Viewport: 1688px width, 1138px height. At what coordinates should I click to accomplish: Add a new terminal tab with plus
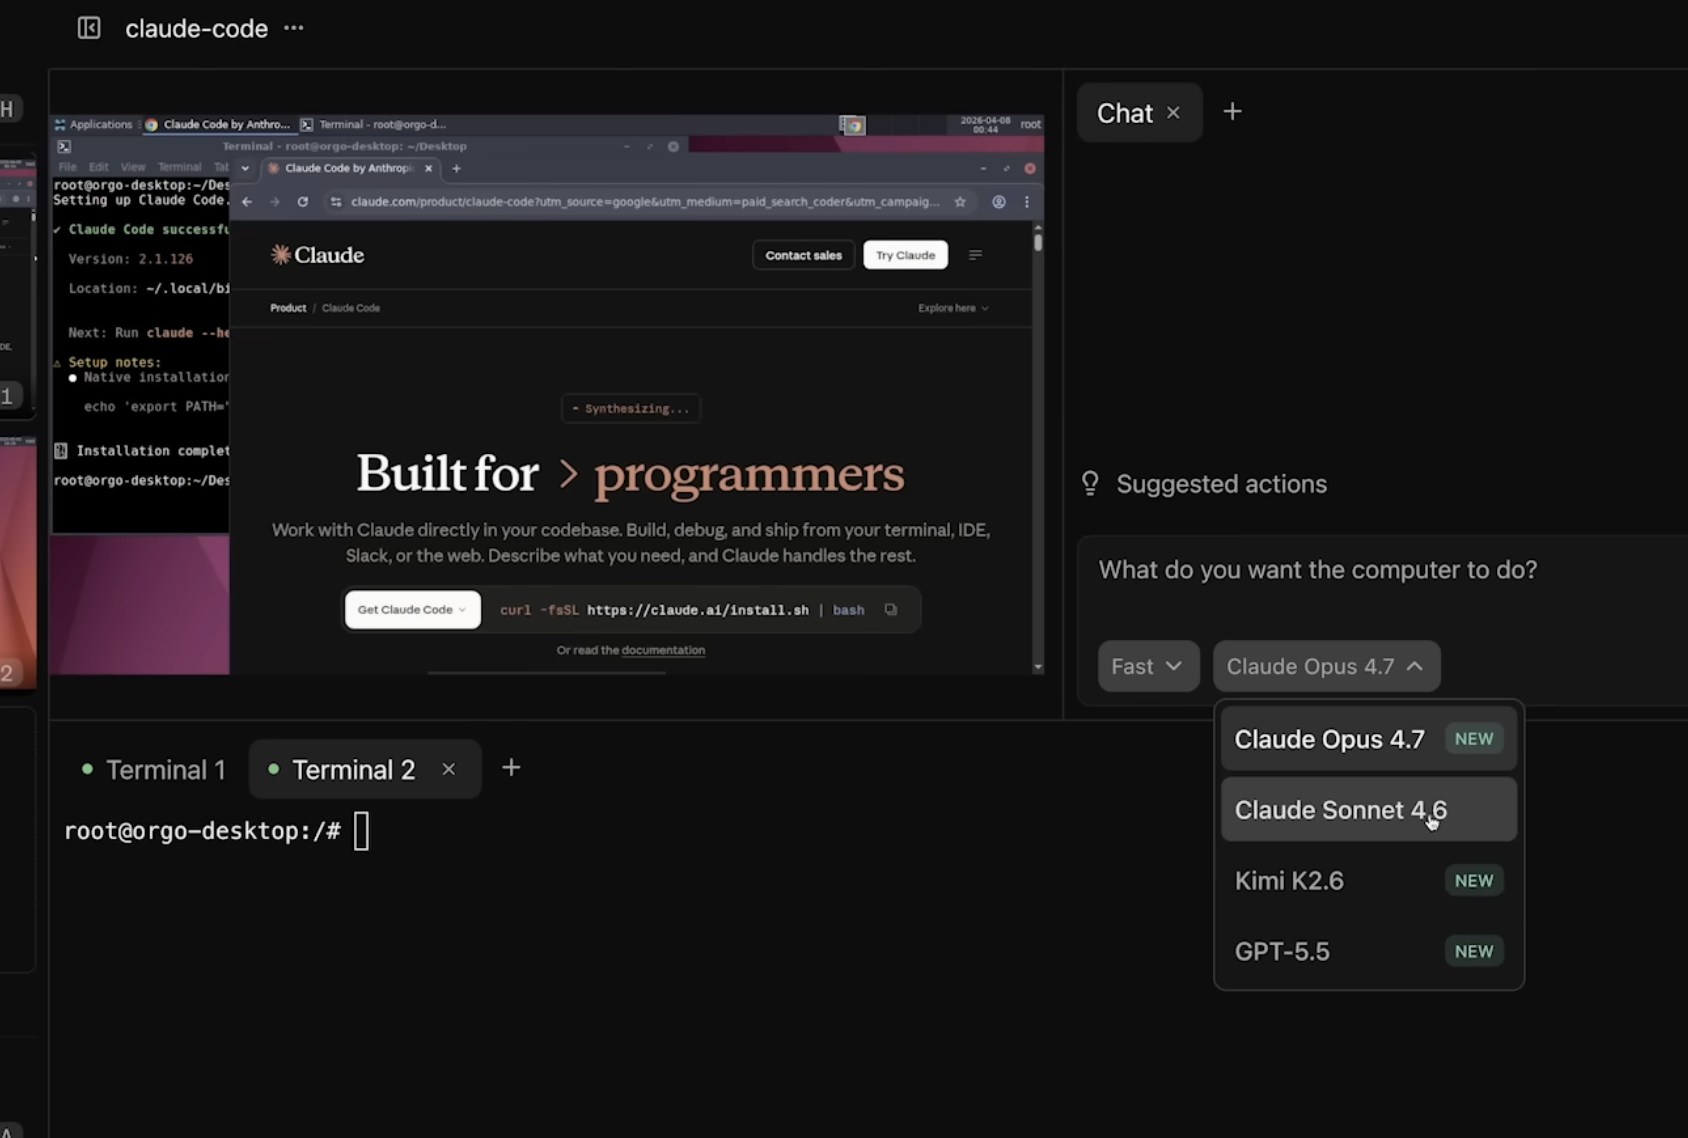(511, 768)
